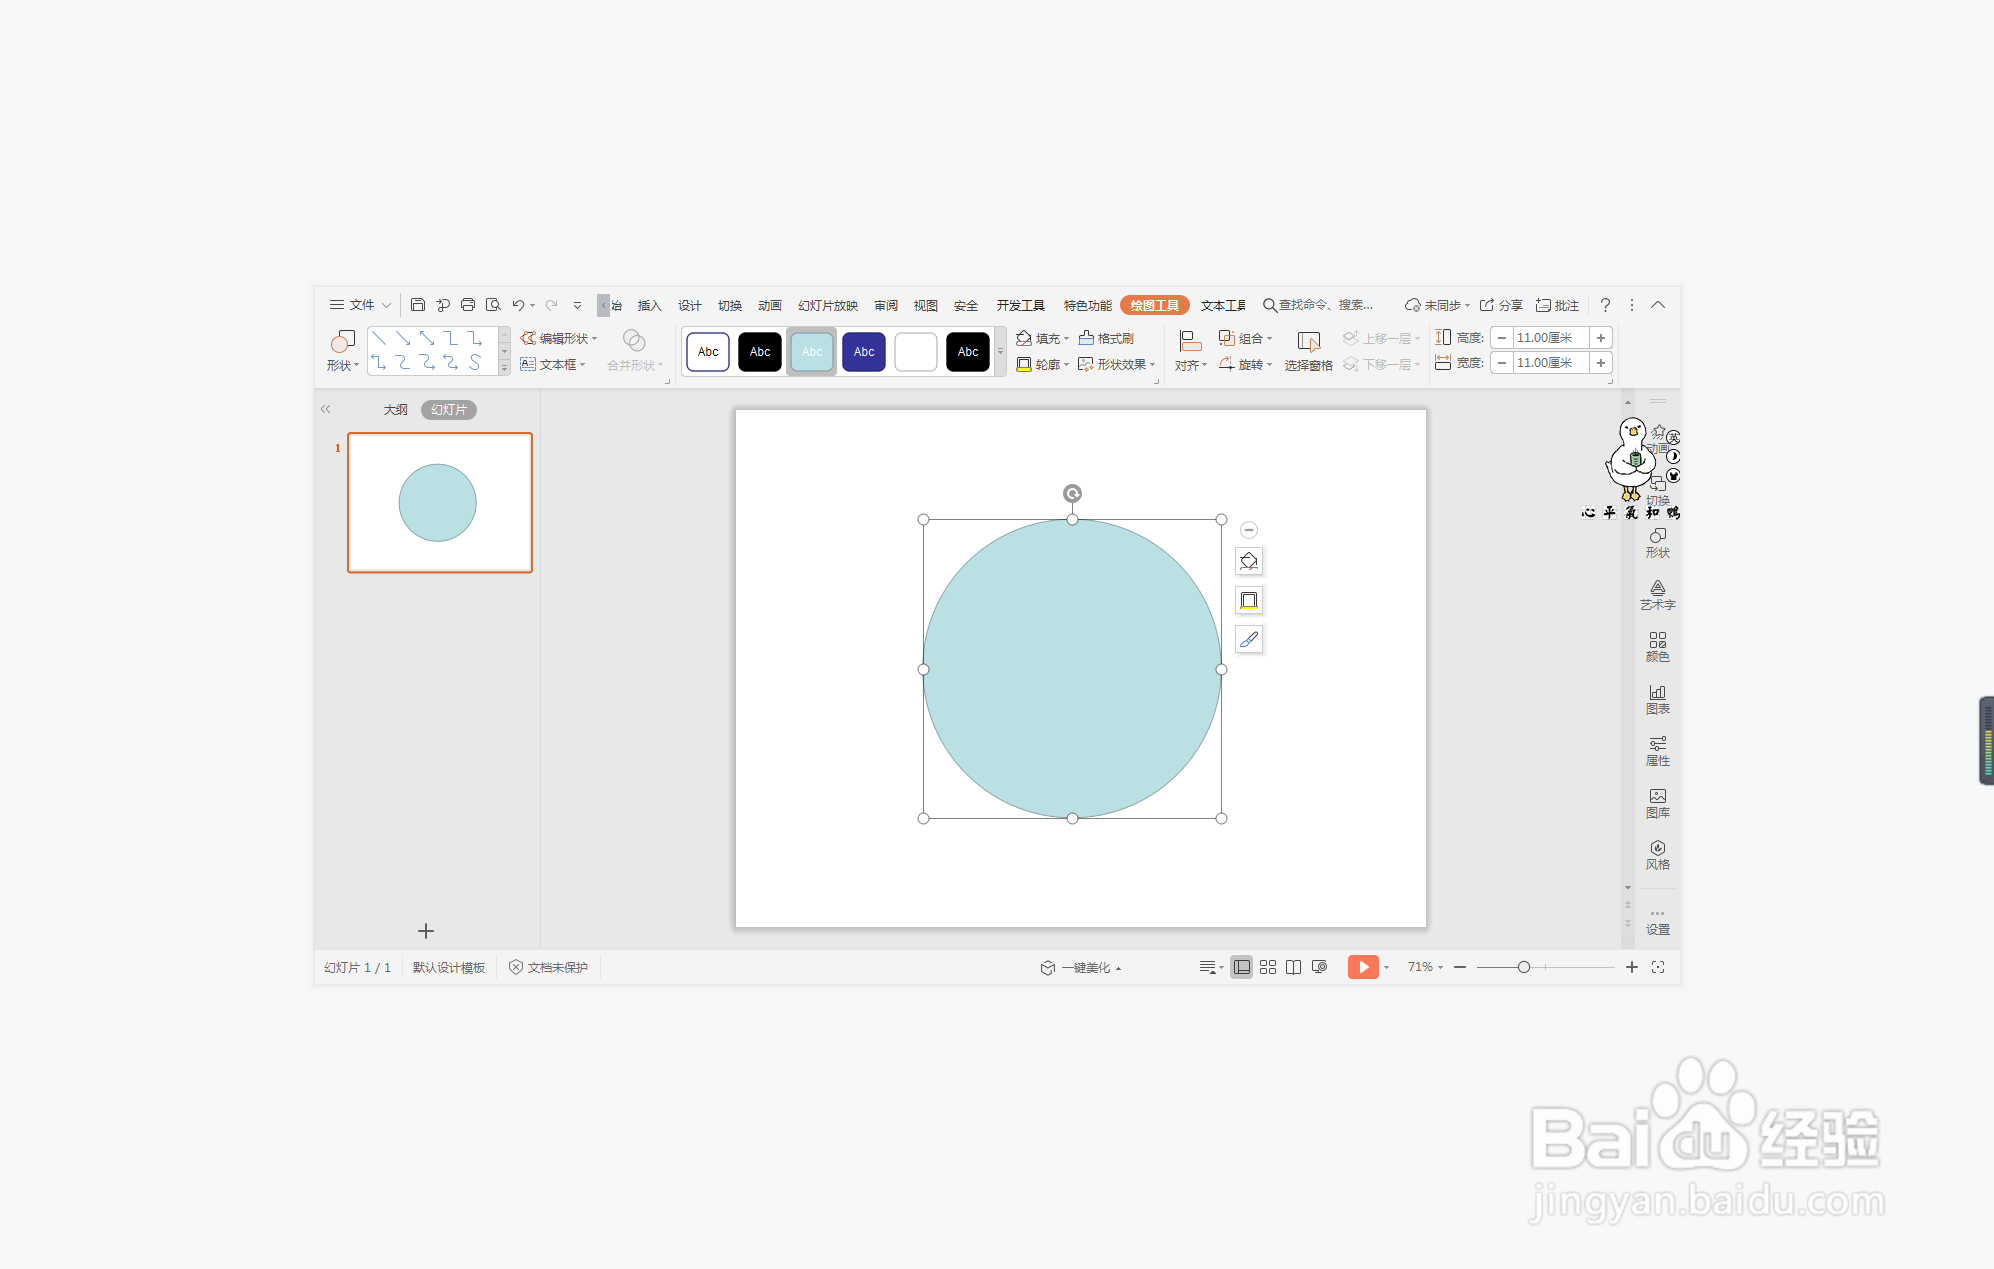Click the 分享 share button
This screenshot has width=1994, height=1269.
click(1502, 306)
